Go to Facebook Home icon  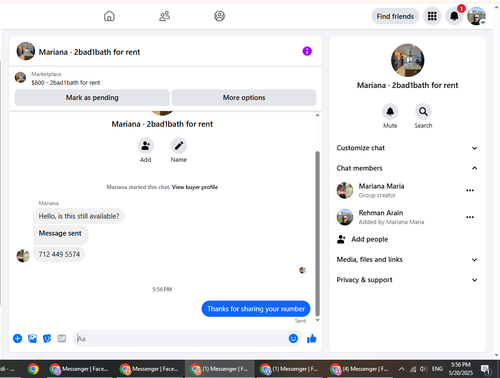pyautogui.click(x=109, y=16)
